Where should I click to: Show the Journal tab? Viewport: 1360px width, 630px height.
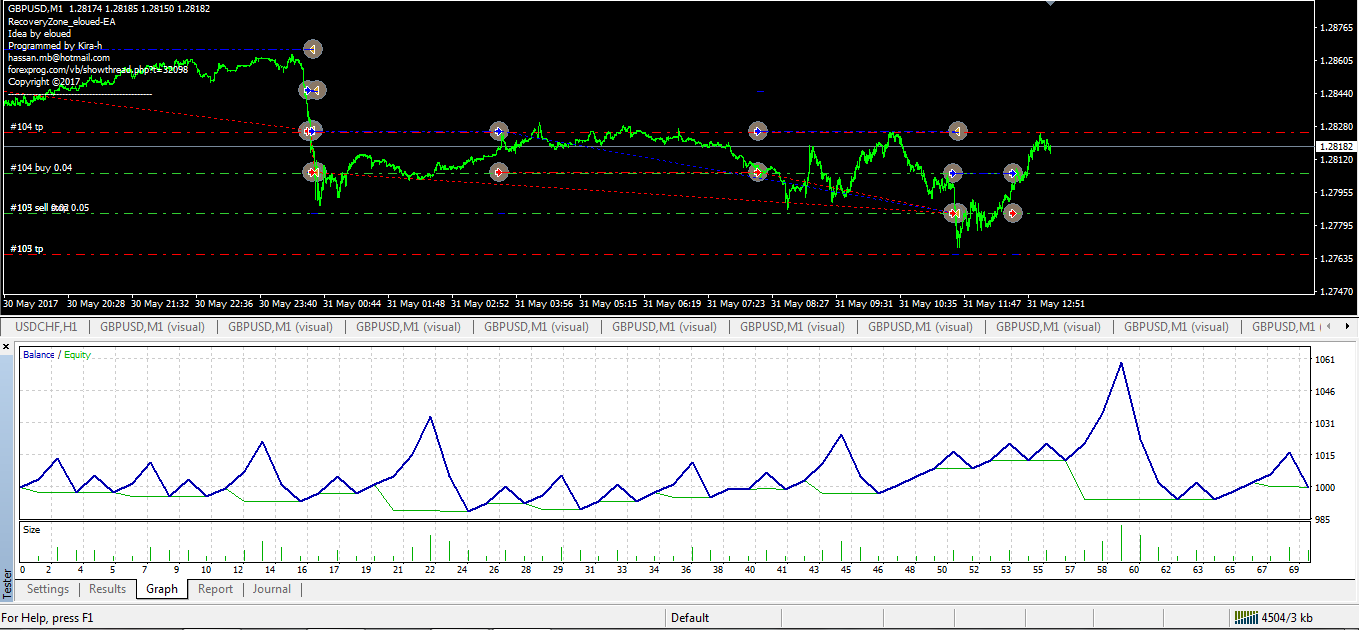point(271,589)
